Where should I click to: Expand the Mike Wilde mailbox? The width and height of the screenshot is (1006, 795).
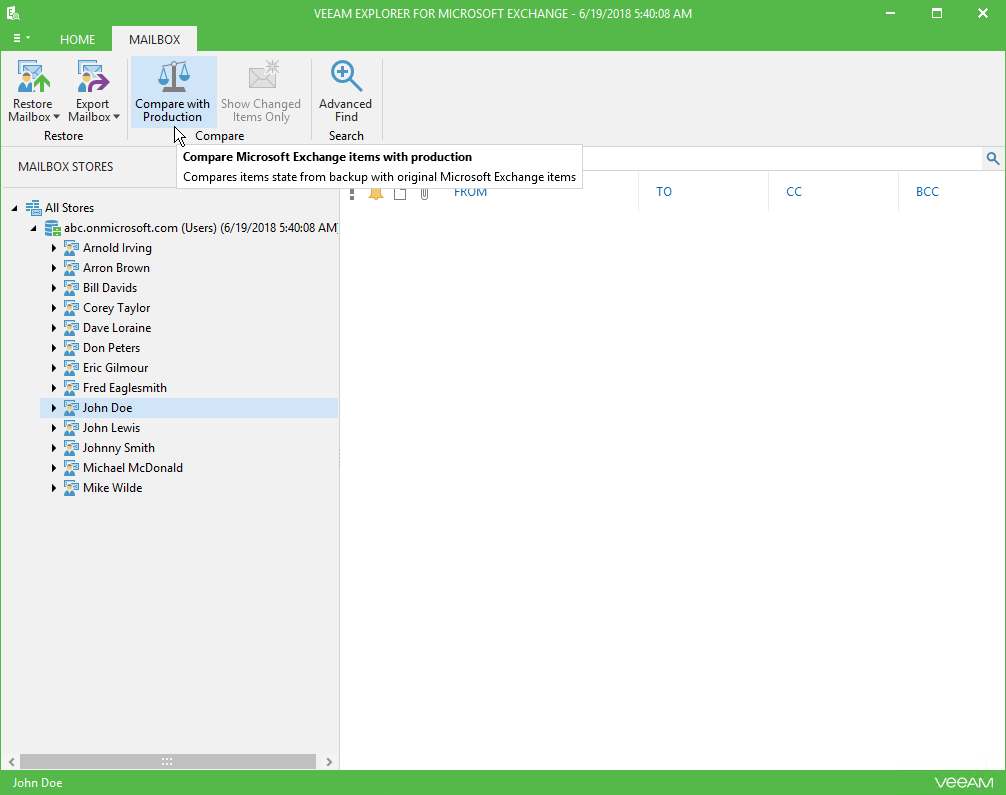pyautogui.click(x=54, y=488)
